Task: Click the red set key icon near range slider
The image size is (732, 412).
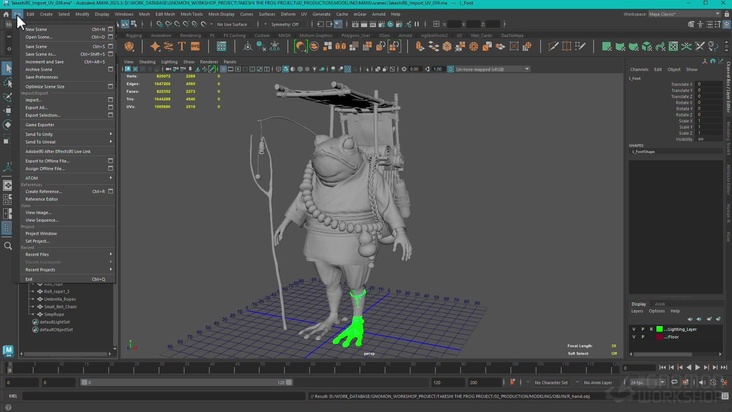Action: click(x=513, y=382)
